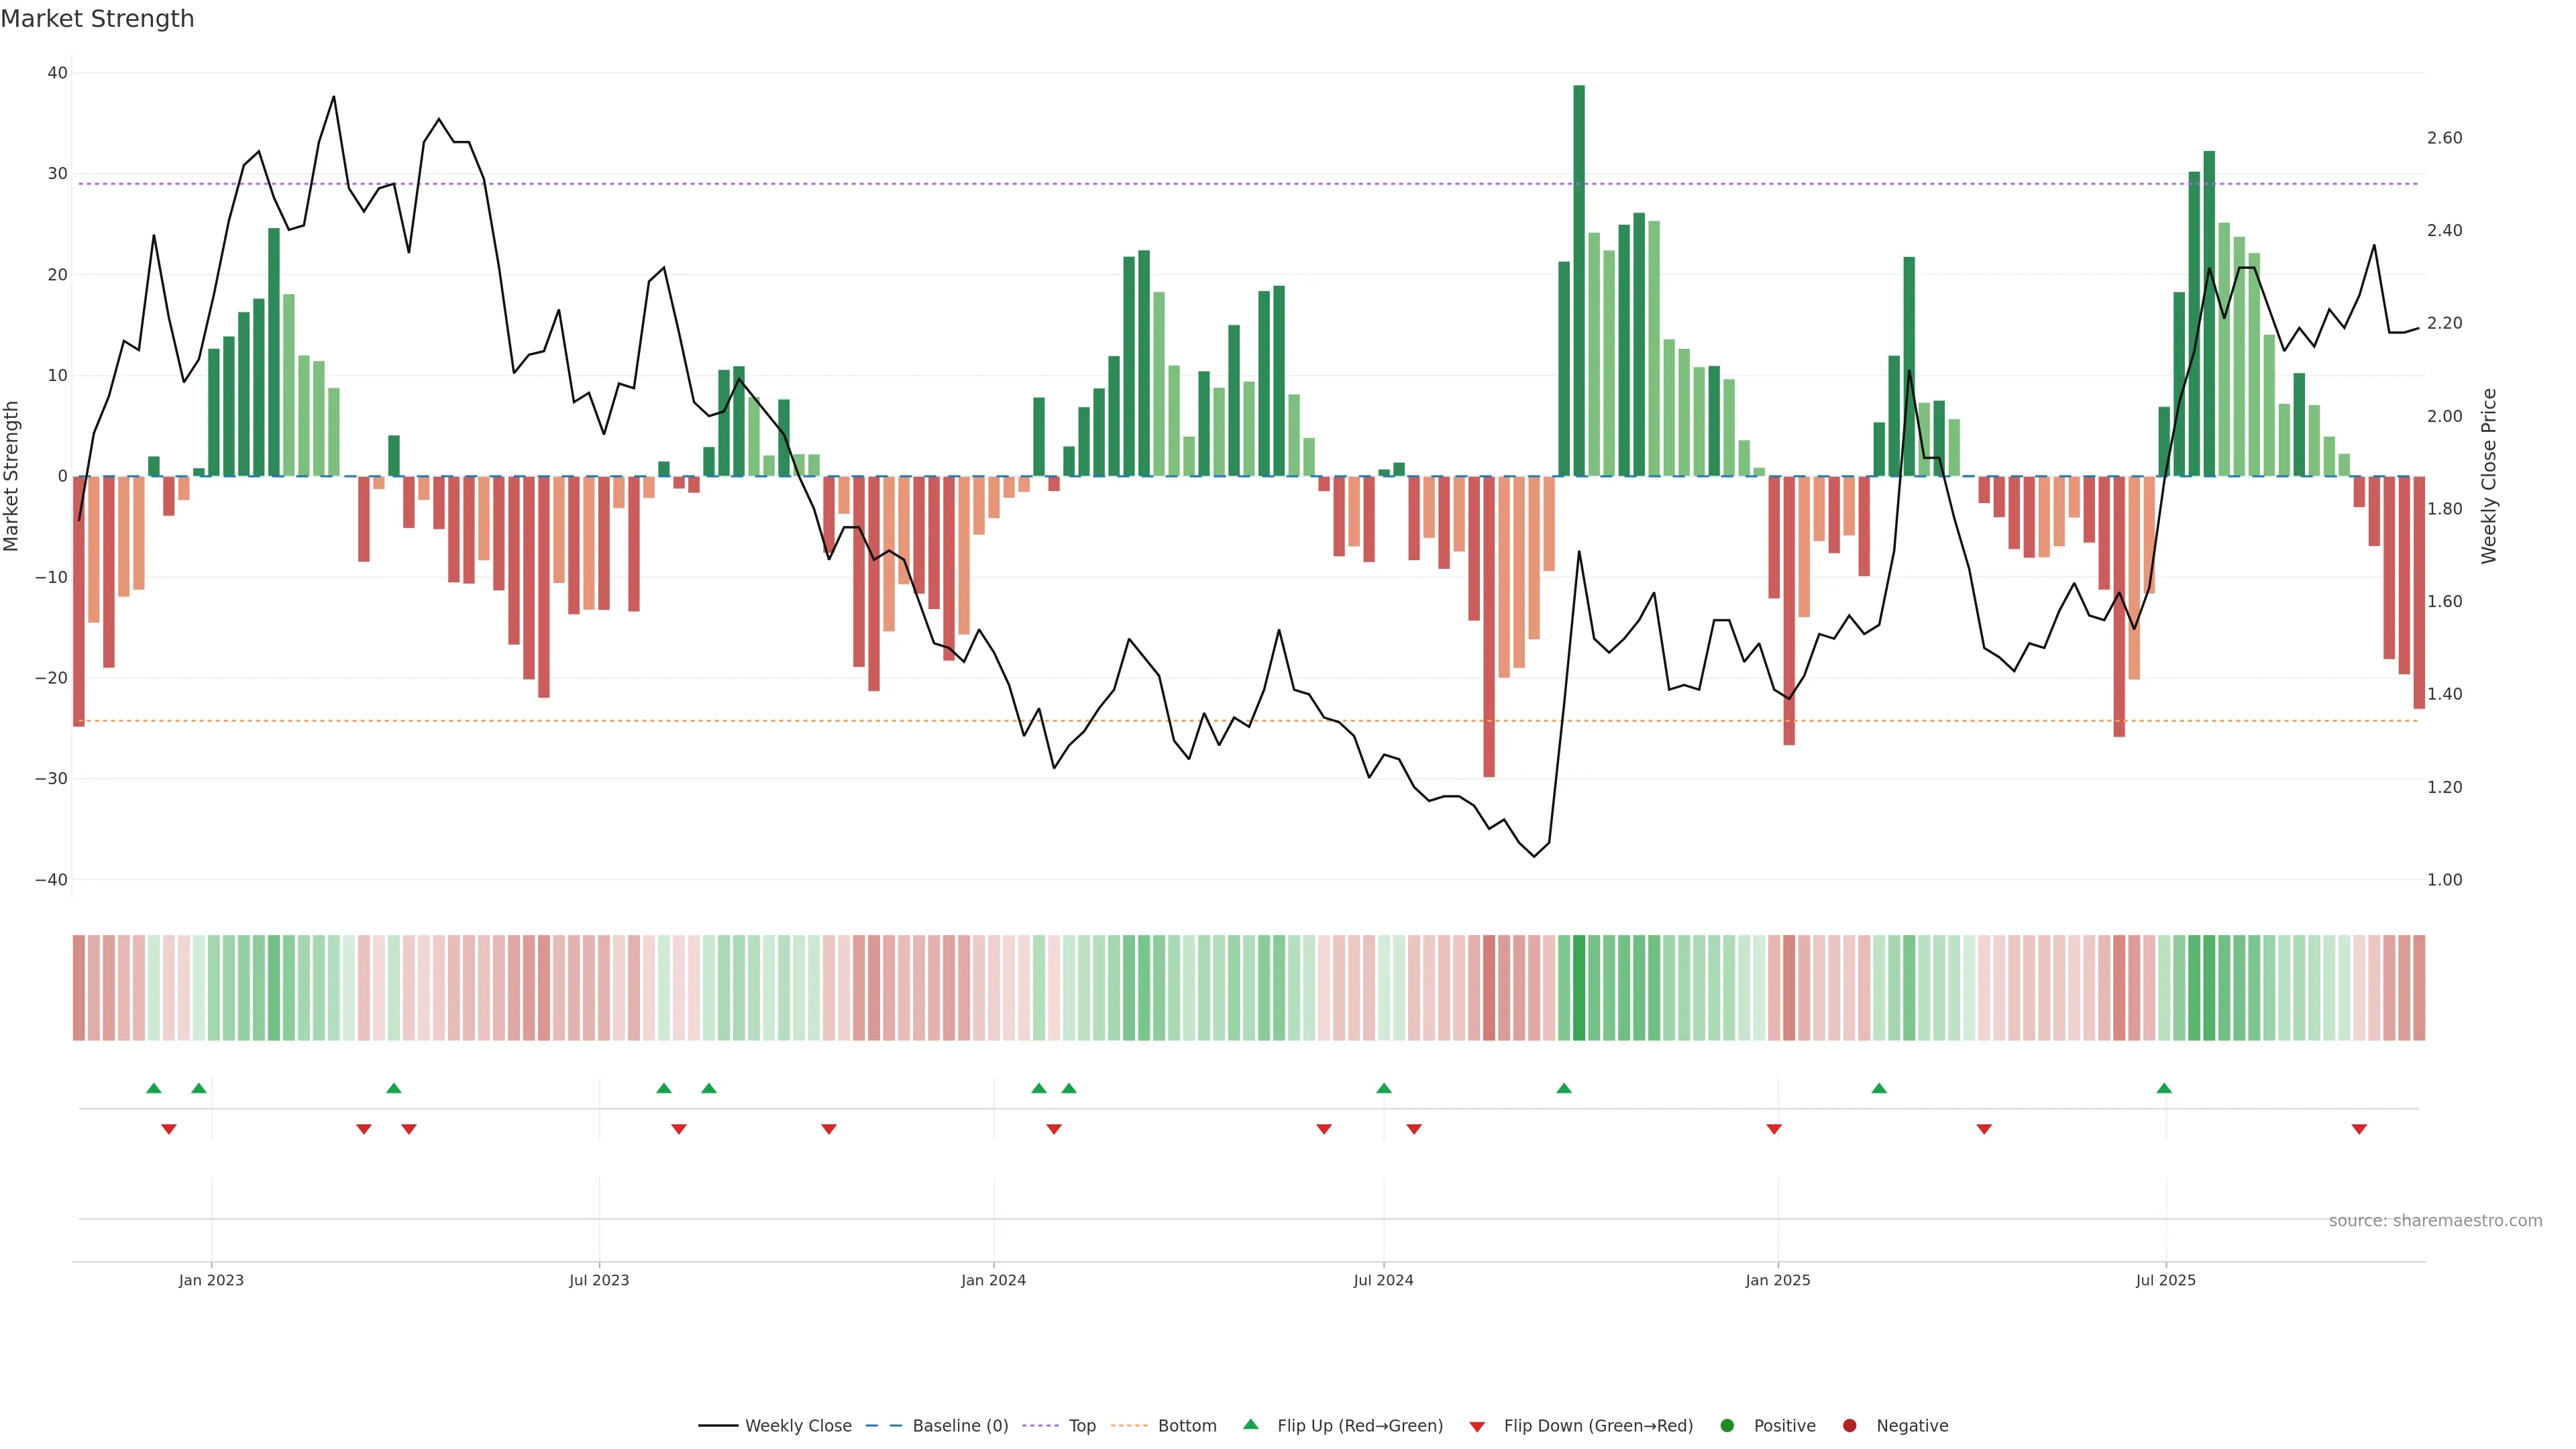Click the green Positive circle legend icon
The height and width of the screenshot is (1449, 2576).
[x=1727, y=1426]
